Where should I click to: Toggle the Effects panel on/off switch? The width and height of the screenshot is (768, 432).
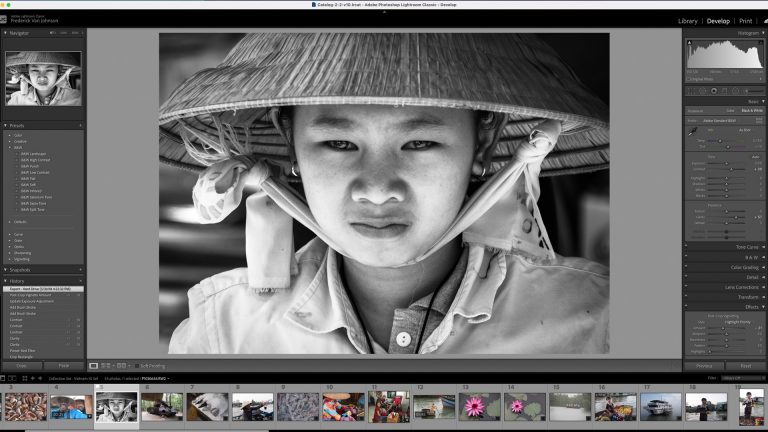click(x=686, y=307)
